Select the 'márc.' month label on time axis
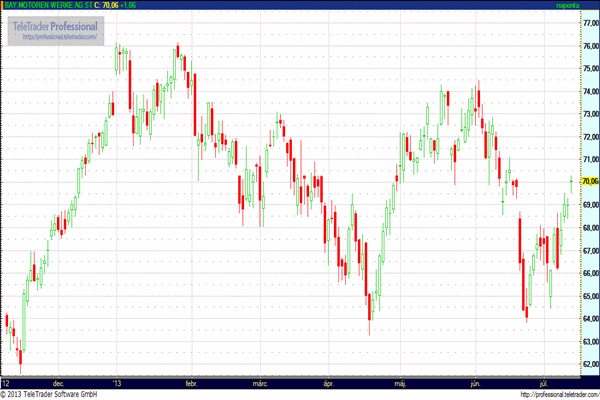Image resolution: width=600 pixels, height=400 pixels. (261, 383)
